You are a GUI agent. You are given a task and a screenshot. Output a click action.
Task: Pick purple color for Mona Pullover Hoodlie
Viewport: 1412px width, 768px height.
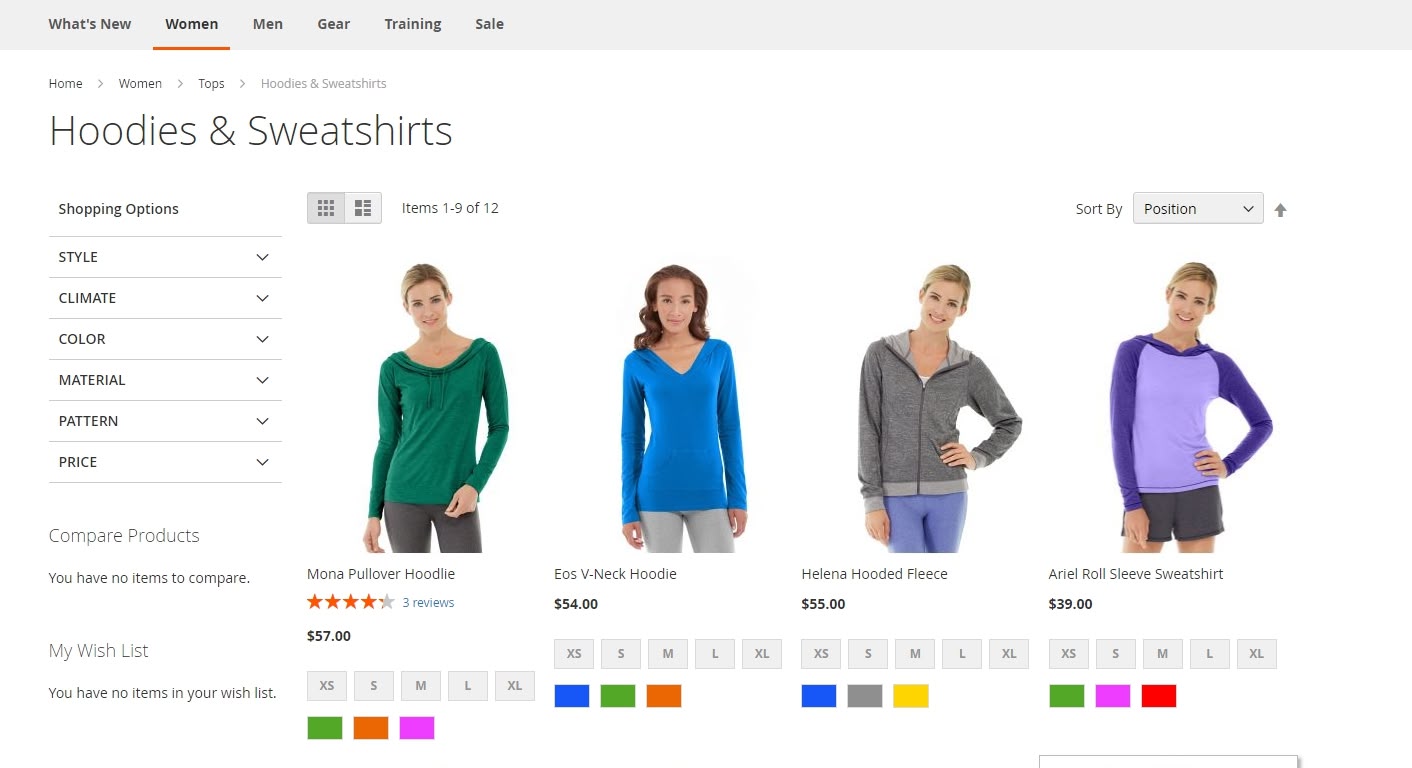pos(417,728)
